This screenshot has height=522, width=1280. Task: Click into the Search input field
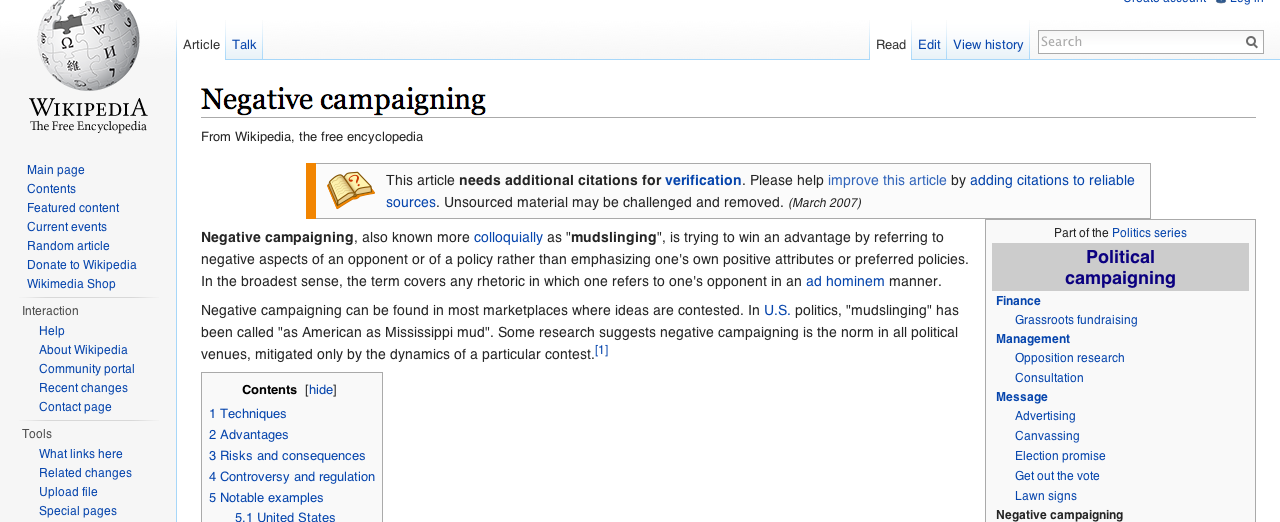[1140, 42]
